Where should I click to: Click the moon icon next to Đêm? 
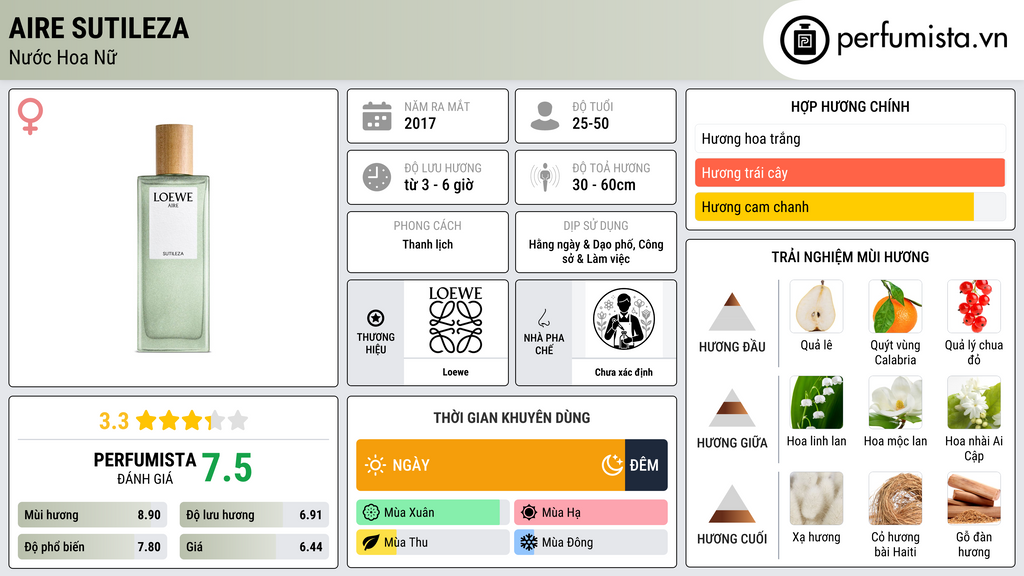tap(612, 465)
